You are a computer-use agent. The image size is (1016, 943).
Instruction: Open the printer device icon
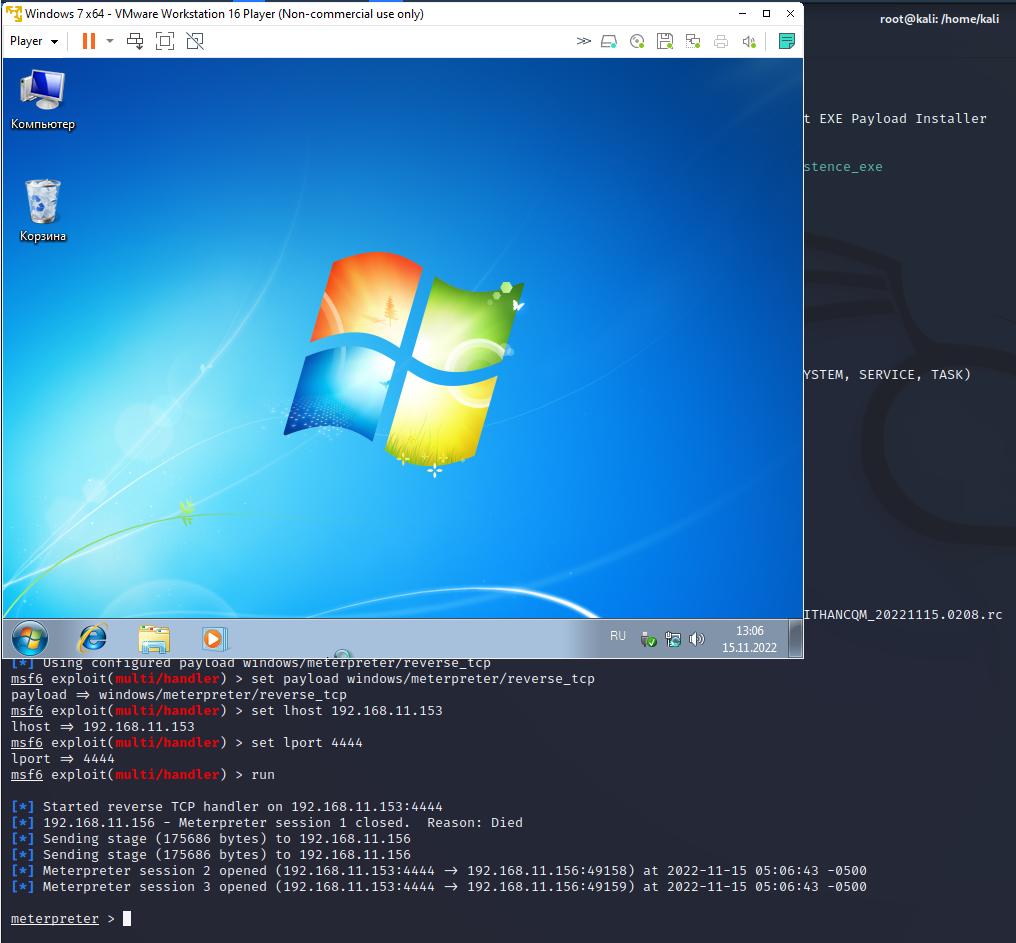[x=721, y=41]
